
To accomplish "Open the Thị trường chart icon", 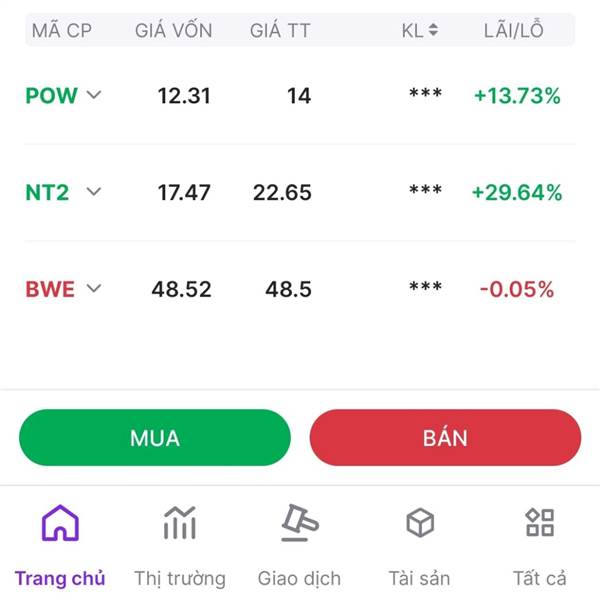I will (180, 523).
